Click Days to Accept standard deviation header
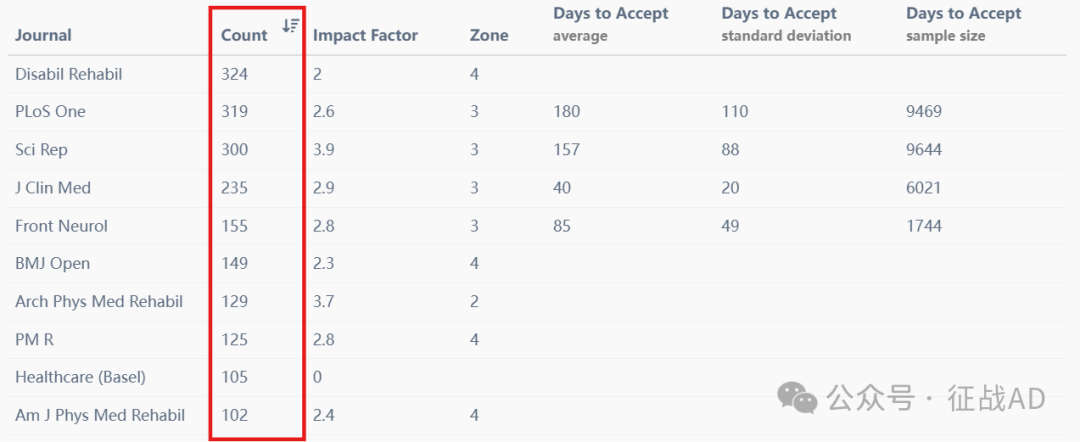 [x=786, y=24]
